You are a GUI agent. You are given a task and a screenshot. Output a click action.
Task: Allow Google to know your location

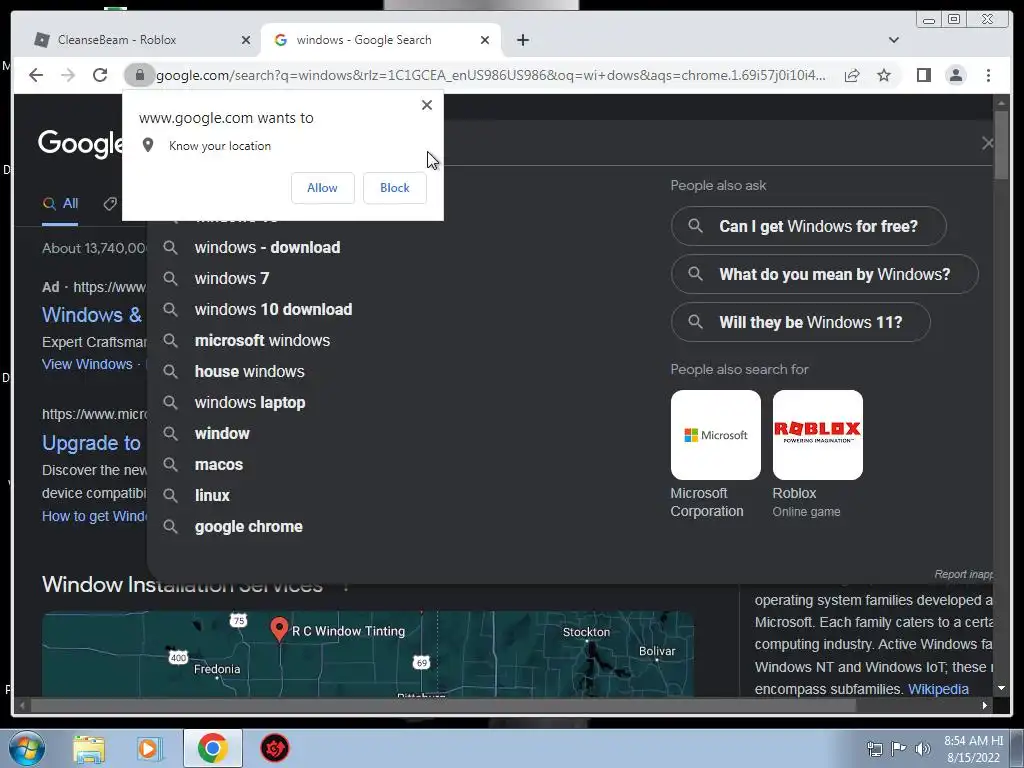pos(323,188)
